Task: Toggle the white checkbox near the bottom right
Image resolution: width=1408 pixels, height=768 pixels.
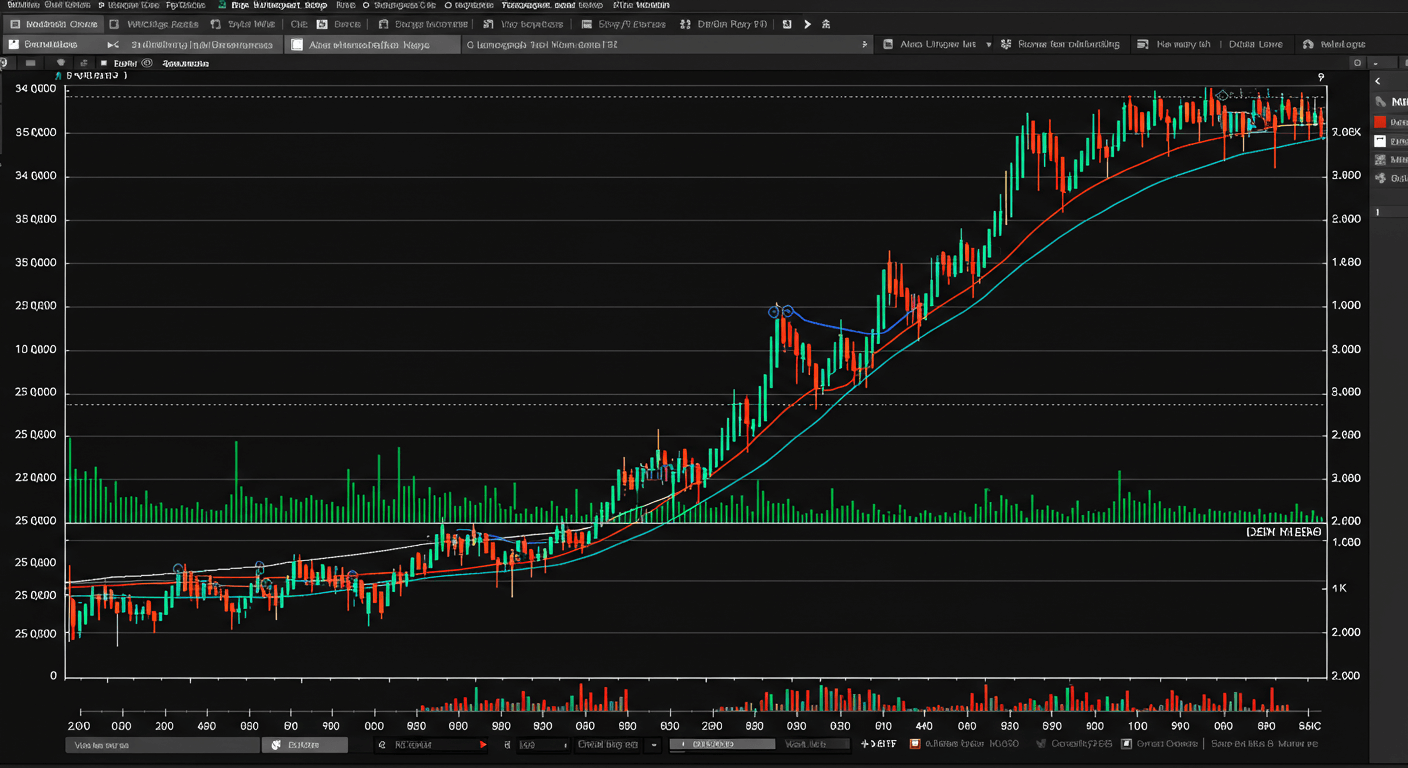Action: coord(1126,744)
